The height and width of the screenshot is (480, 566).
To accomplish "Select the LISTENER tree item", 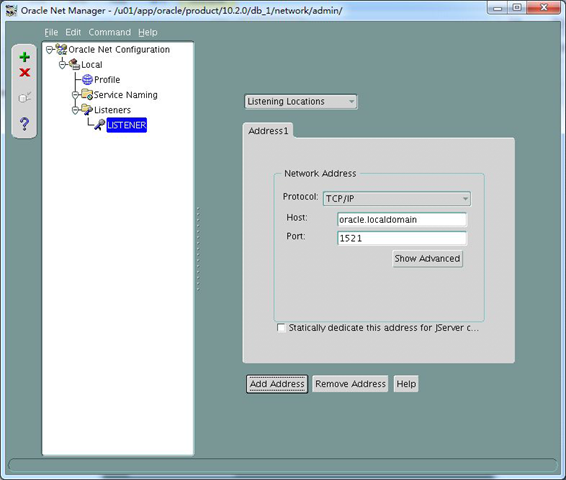I will [x=127, y=125].
